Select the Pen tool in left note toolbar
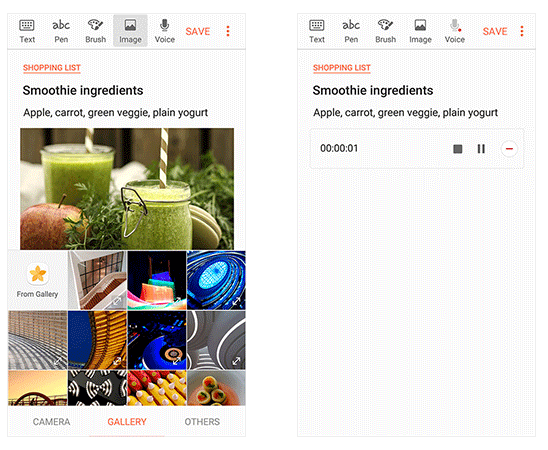Viewport: 548px width, 450px height. [61, 31]
